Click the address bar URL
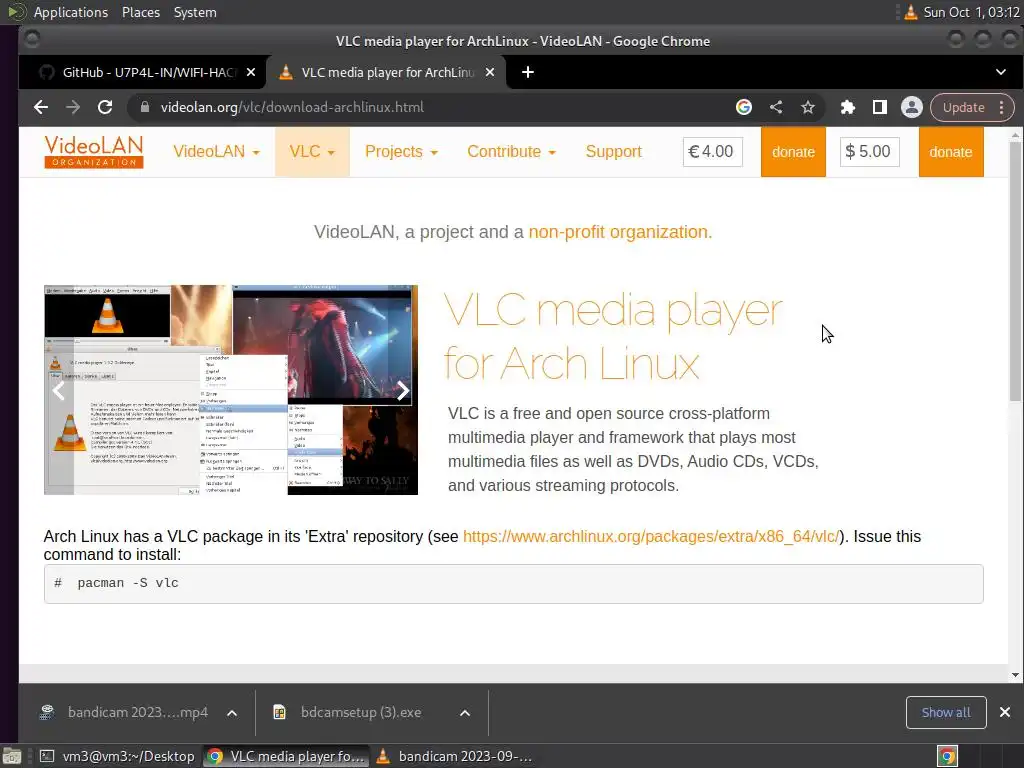The width and height of the screenshot is (1024, 768). [x=292, y=107]
